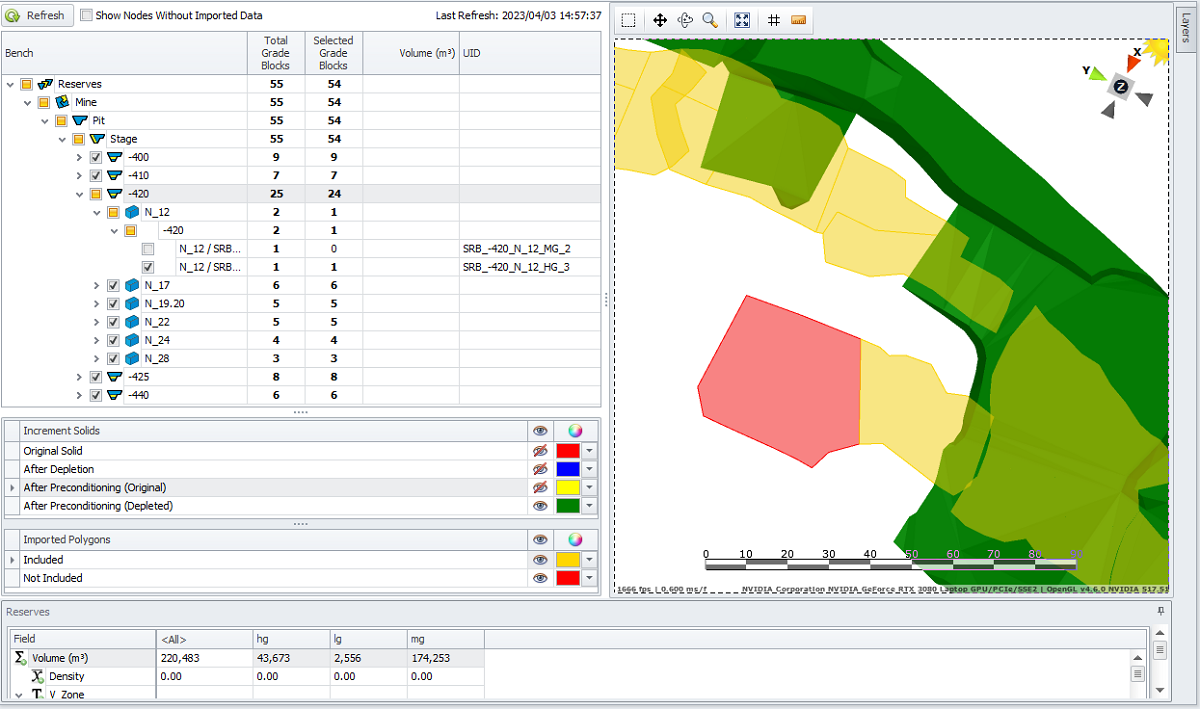Select the rectangular selection tool
1200x709 pixels.
tap(628, 20)
